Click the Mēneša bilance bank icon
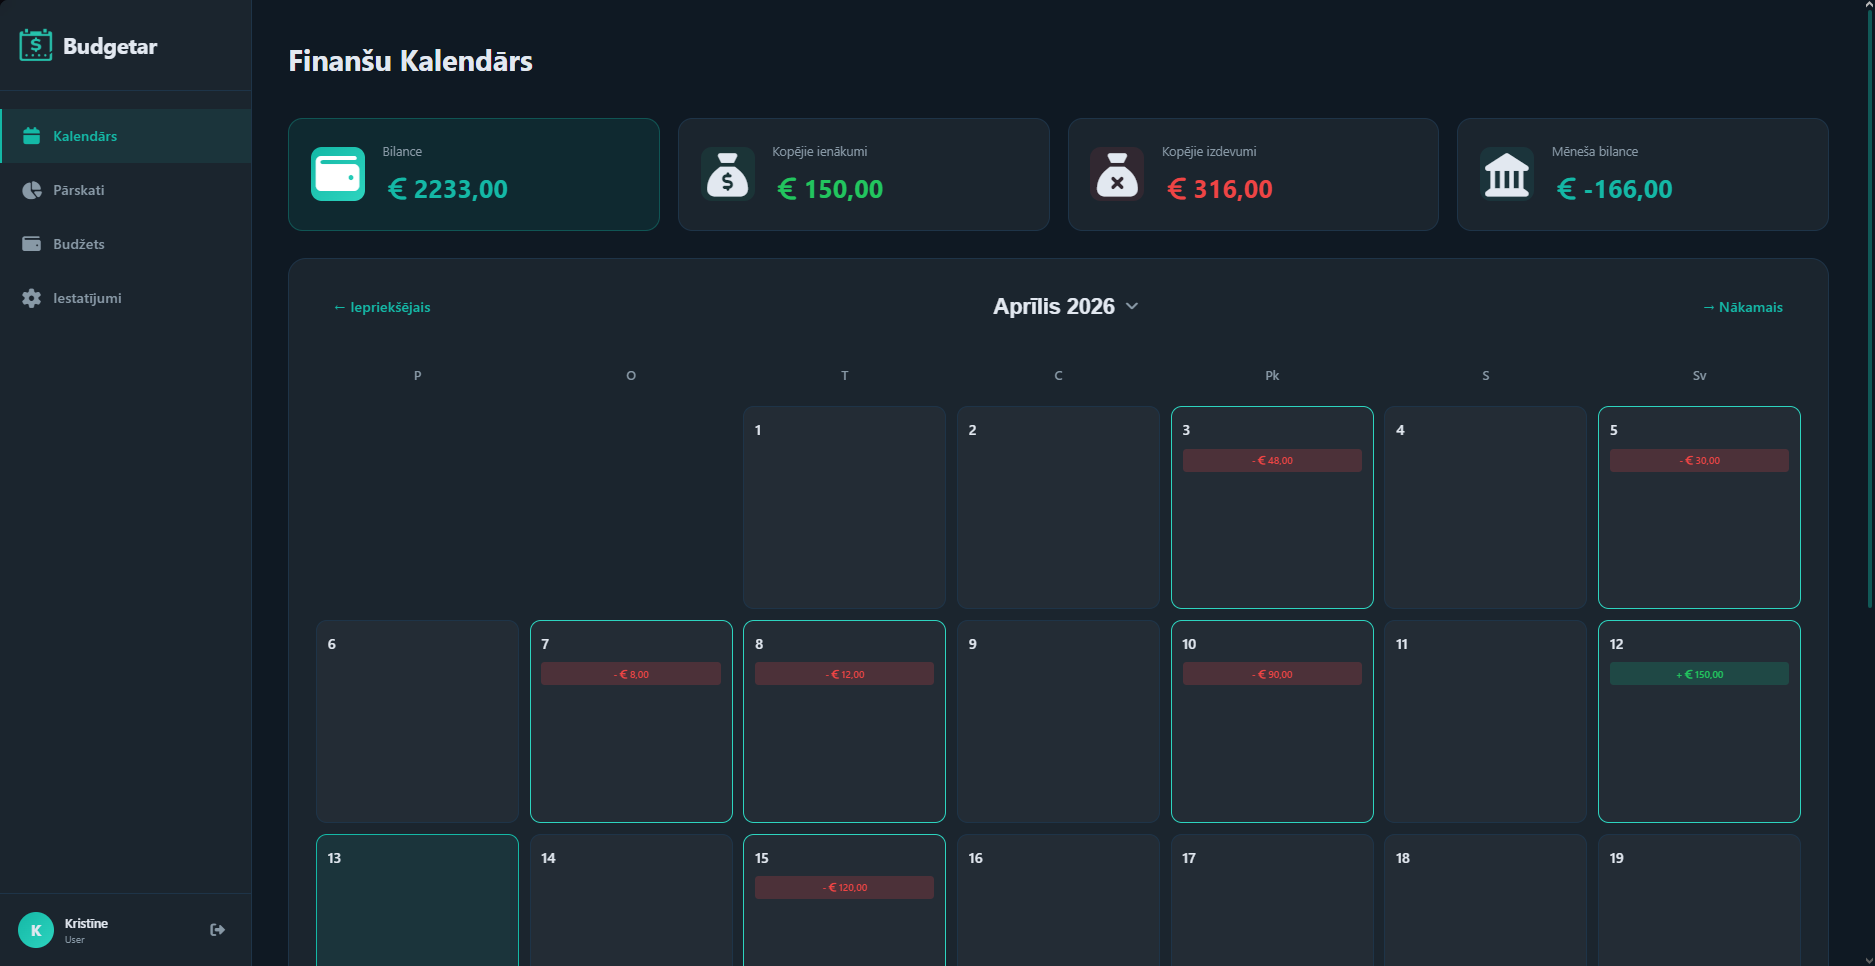Viewport: 1875px width, 966px height. [1507, 174]
